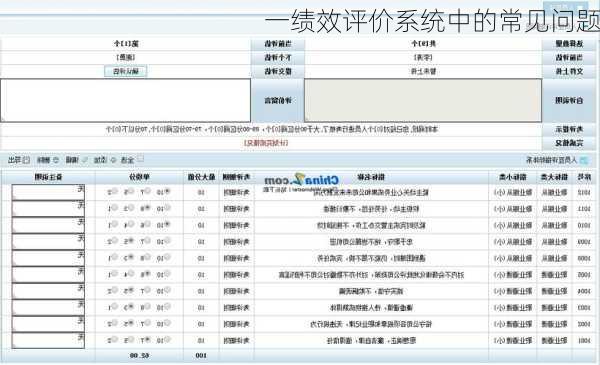
Task: Click the total score value '62.00'
Action: pos(139,355)
